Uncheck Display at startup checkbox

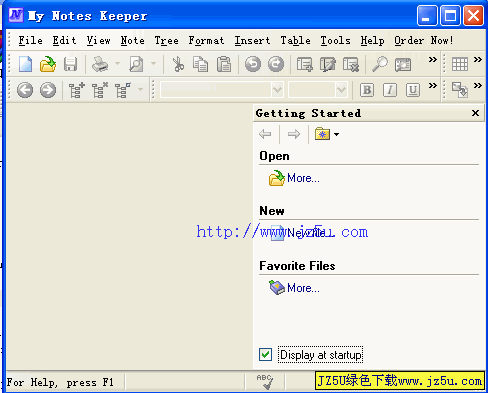(x=265, y=354)
